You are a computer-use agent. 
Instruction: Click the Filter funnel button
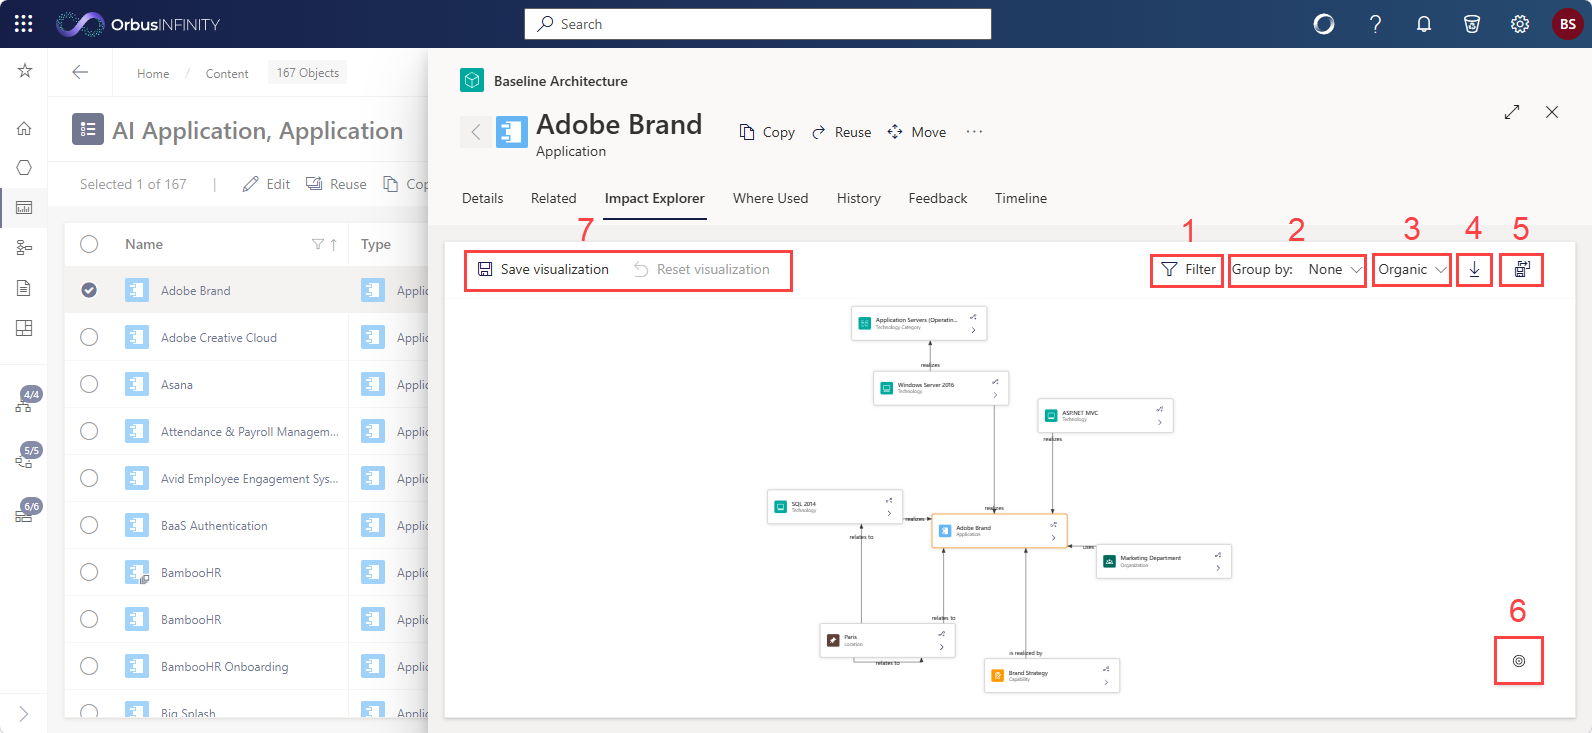click(1188, 269)
